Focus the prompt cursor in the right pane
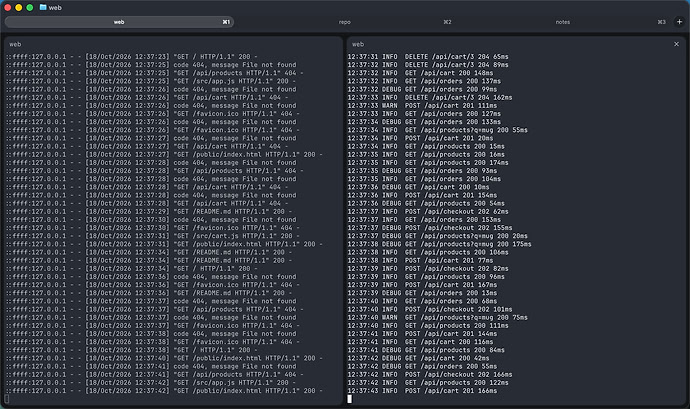The height and width of the screenshot is (409, 690). pos(349,399)
